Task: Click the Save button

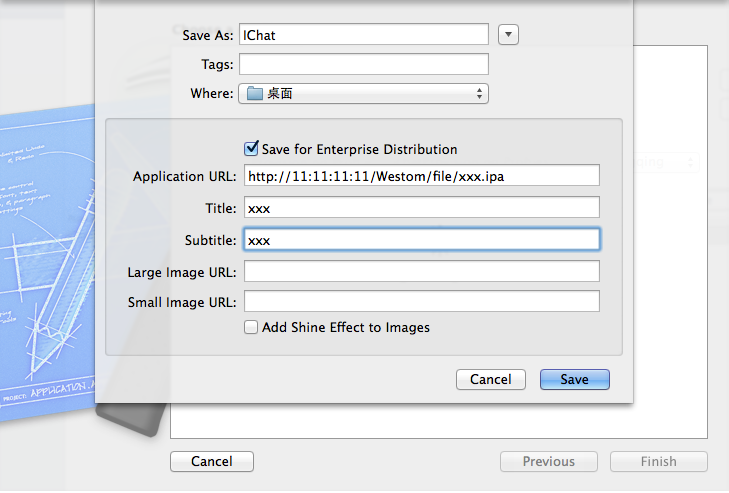Action: [x=574, y=379]
